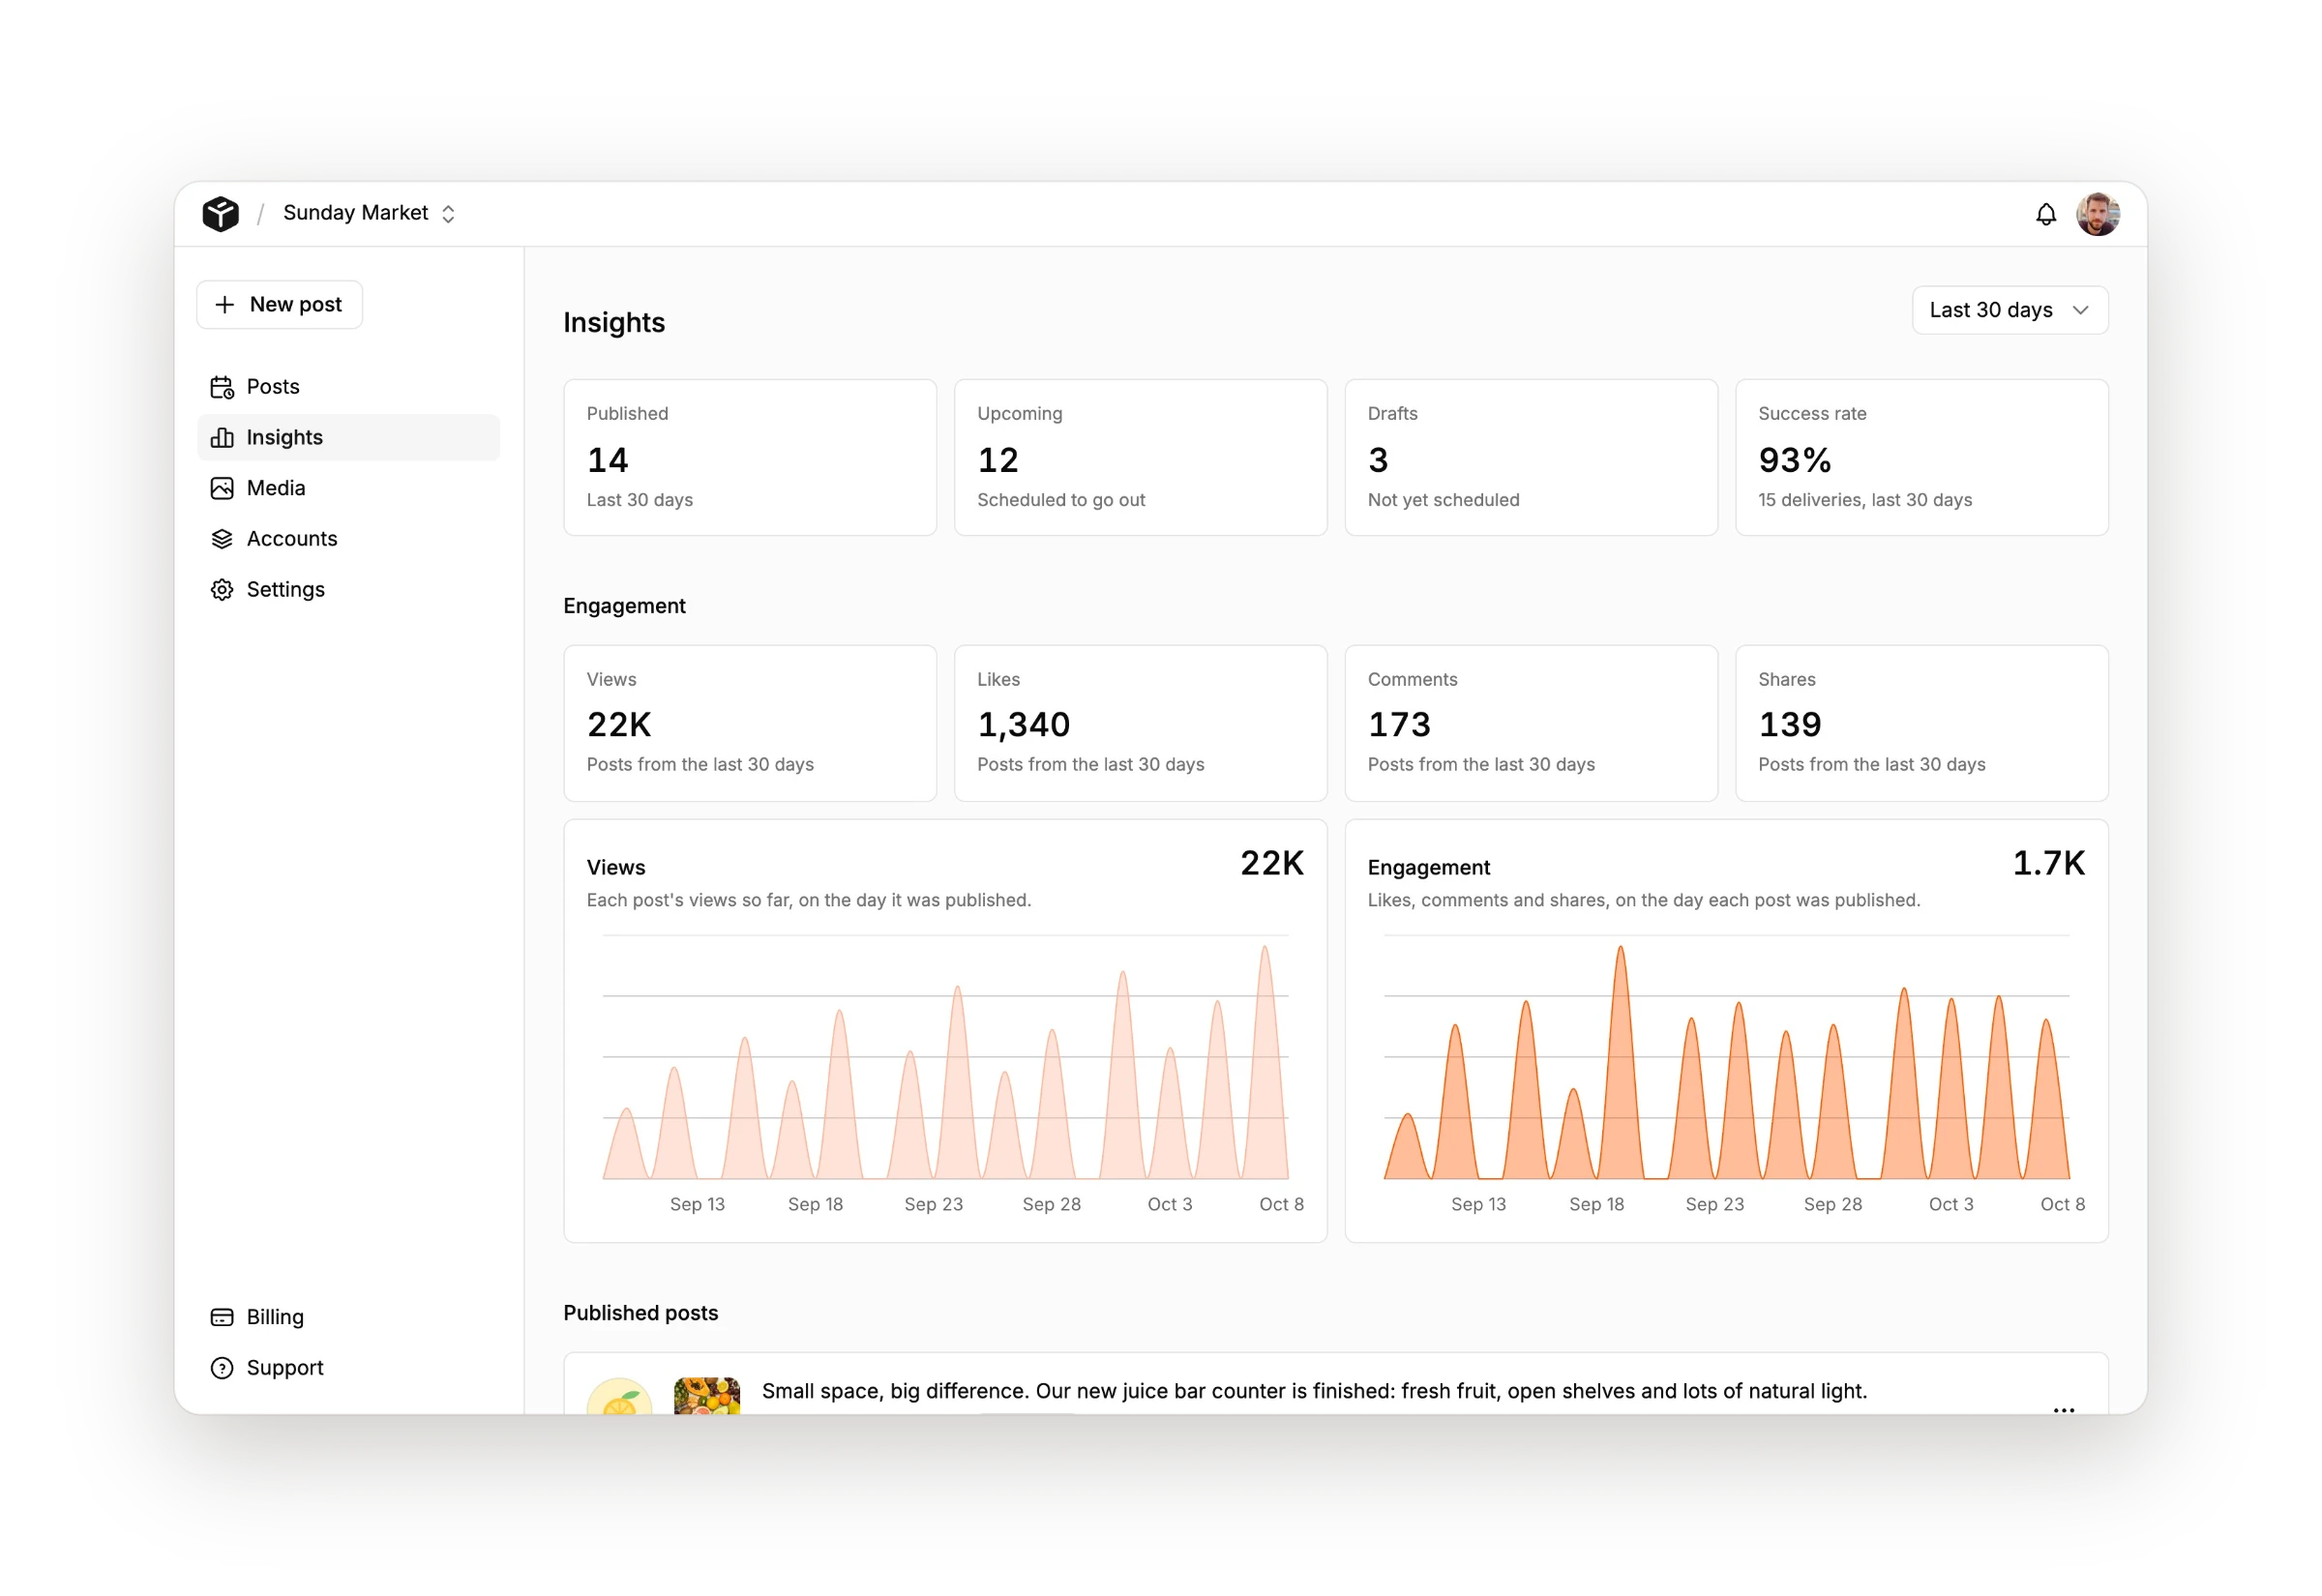
Task: Click the New post button
Action: click(x=279, y=304)
